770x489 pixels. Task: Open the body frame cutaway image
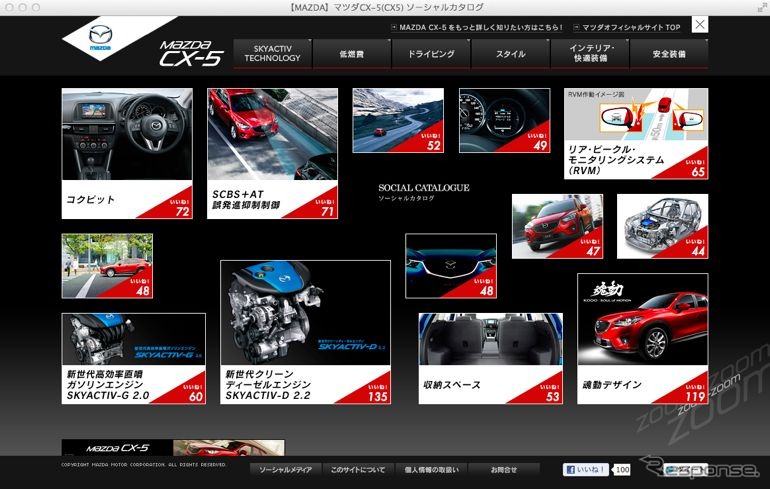662,226
